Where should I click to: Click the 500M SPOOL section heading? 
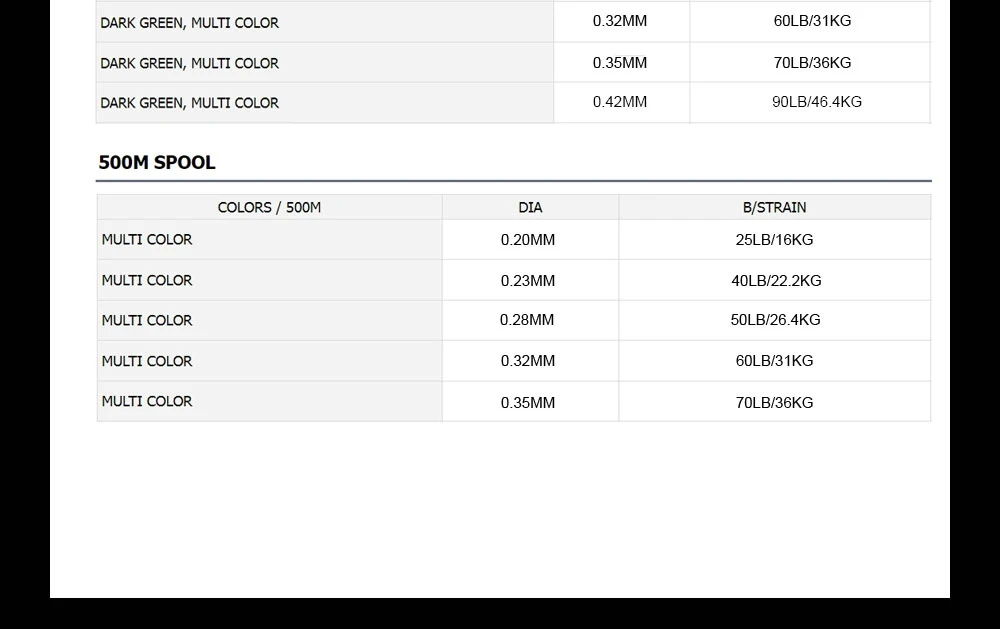coord(157,162)
